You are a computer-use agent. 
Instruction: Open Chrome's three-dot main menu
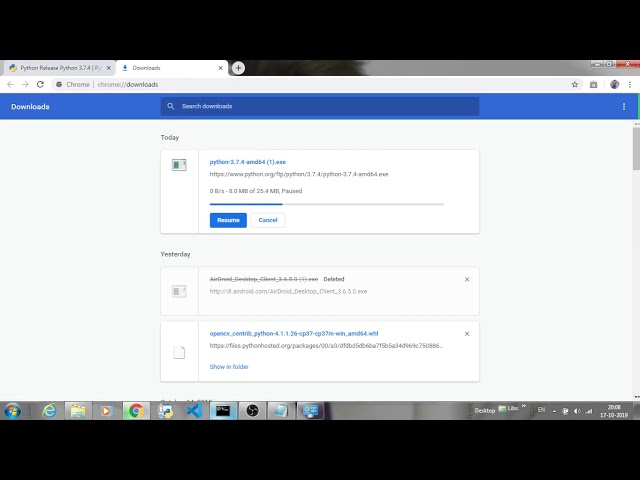[630, 84]
